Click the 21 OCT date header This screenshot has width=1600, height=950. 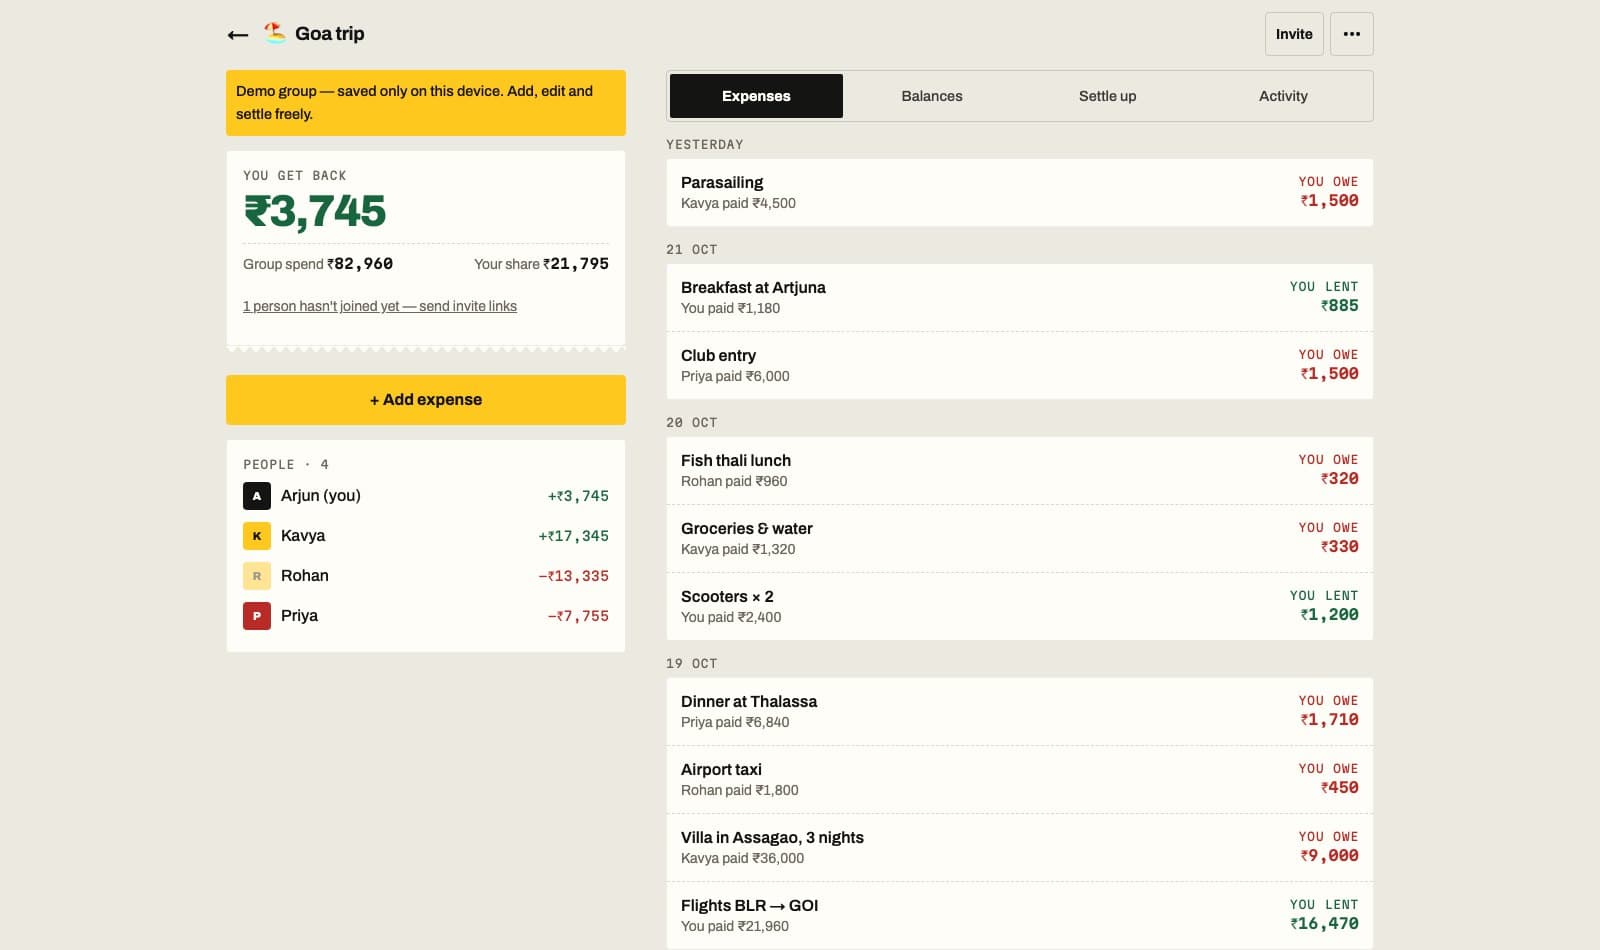pyautogui.click(x=692, y=250)
